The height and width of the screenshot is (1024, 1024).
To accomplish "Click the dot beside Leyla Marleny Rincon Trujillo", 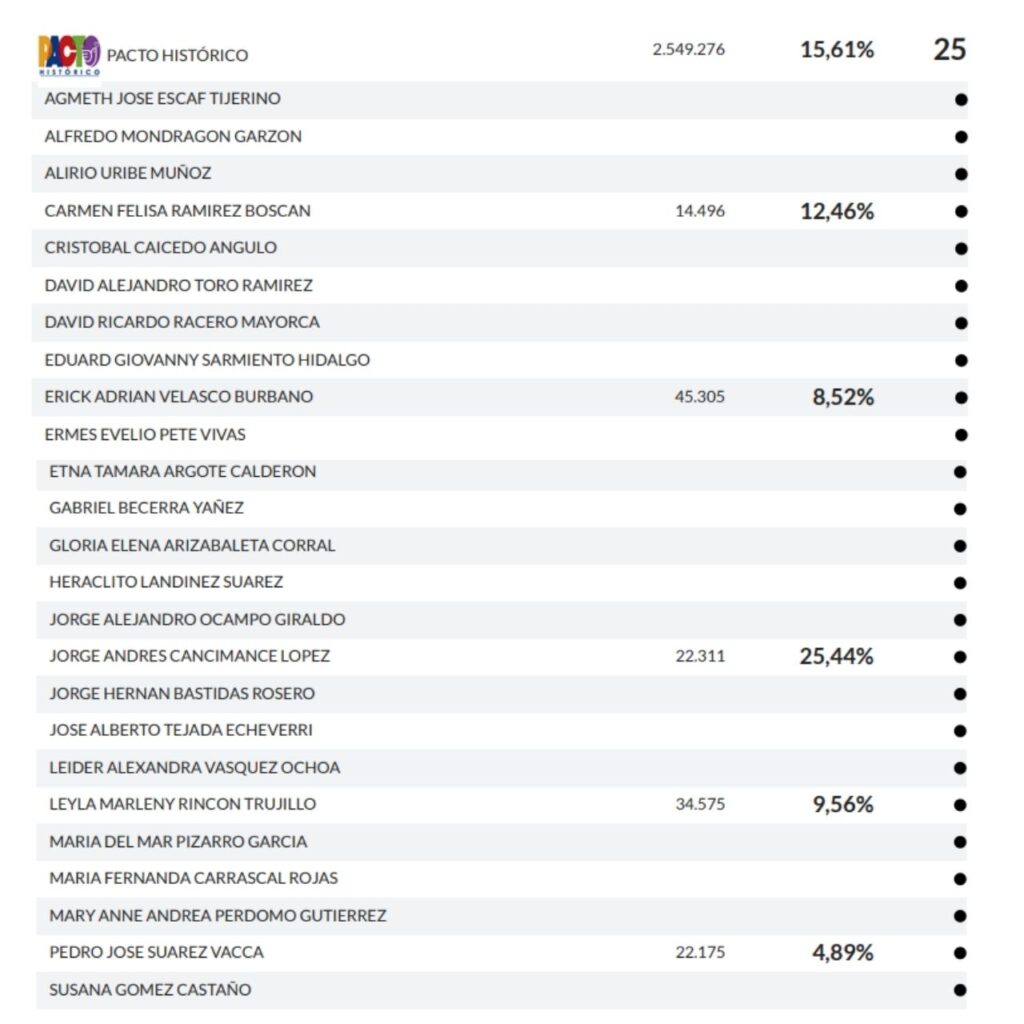I will pyautogui.click(x=961, y=805).
